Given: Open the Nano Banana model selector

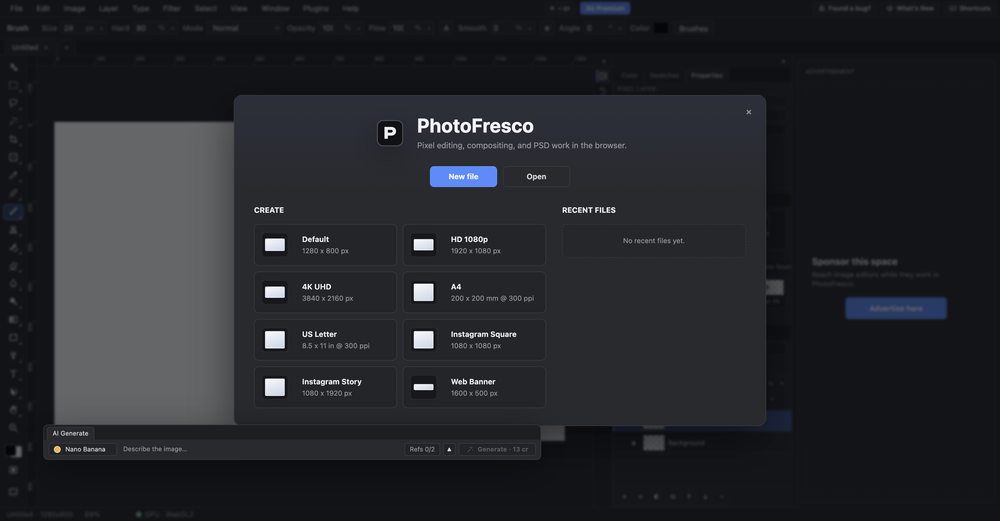Looking at the screenshot, I should pyautogui.click(x=83, y=449).
